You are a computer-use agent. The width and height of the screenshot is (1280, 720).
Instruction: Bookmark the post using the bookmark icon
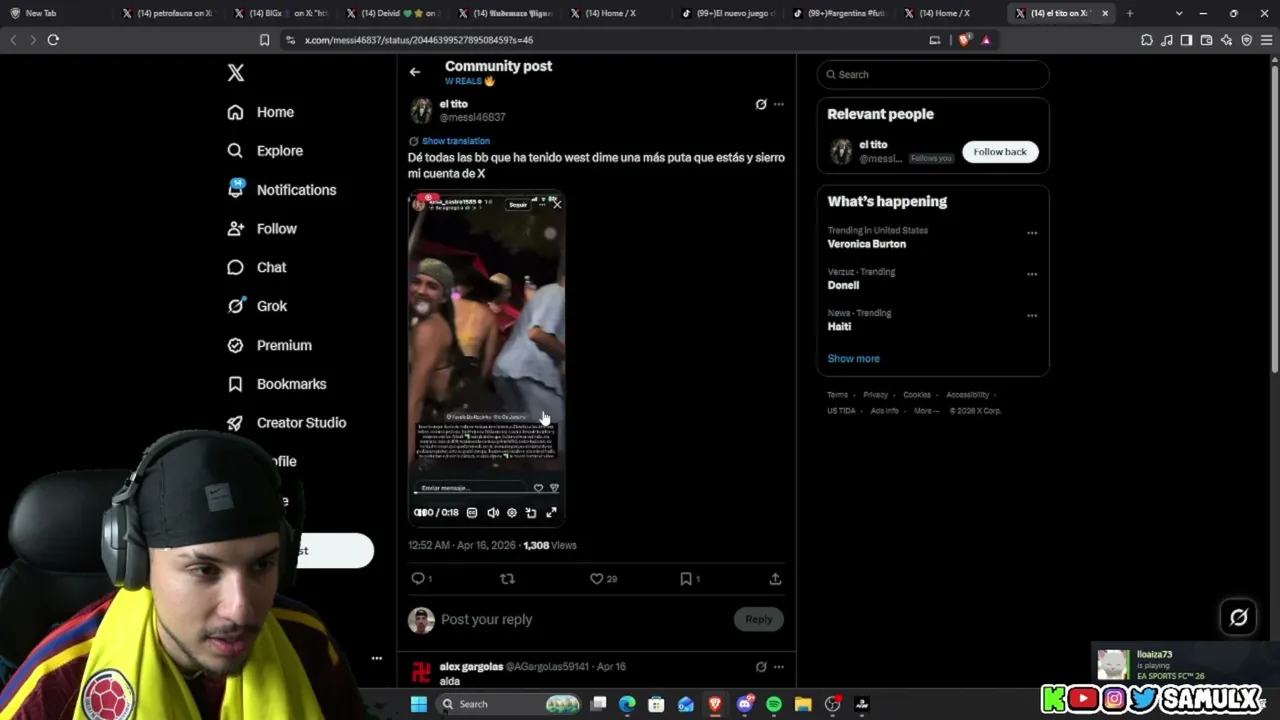(686, 579)
